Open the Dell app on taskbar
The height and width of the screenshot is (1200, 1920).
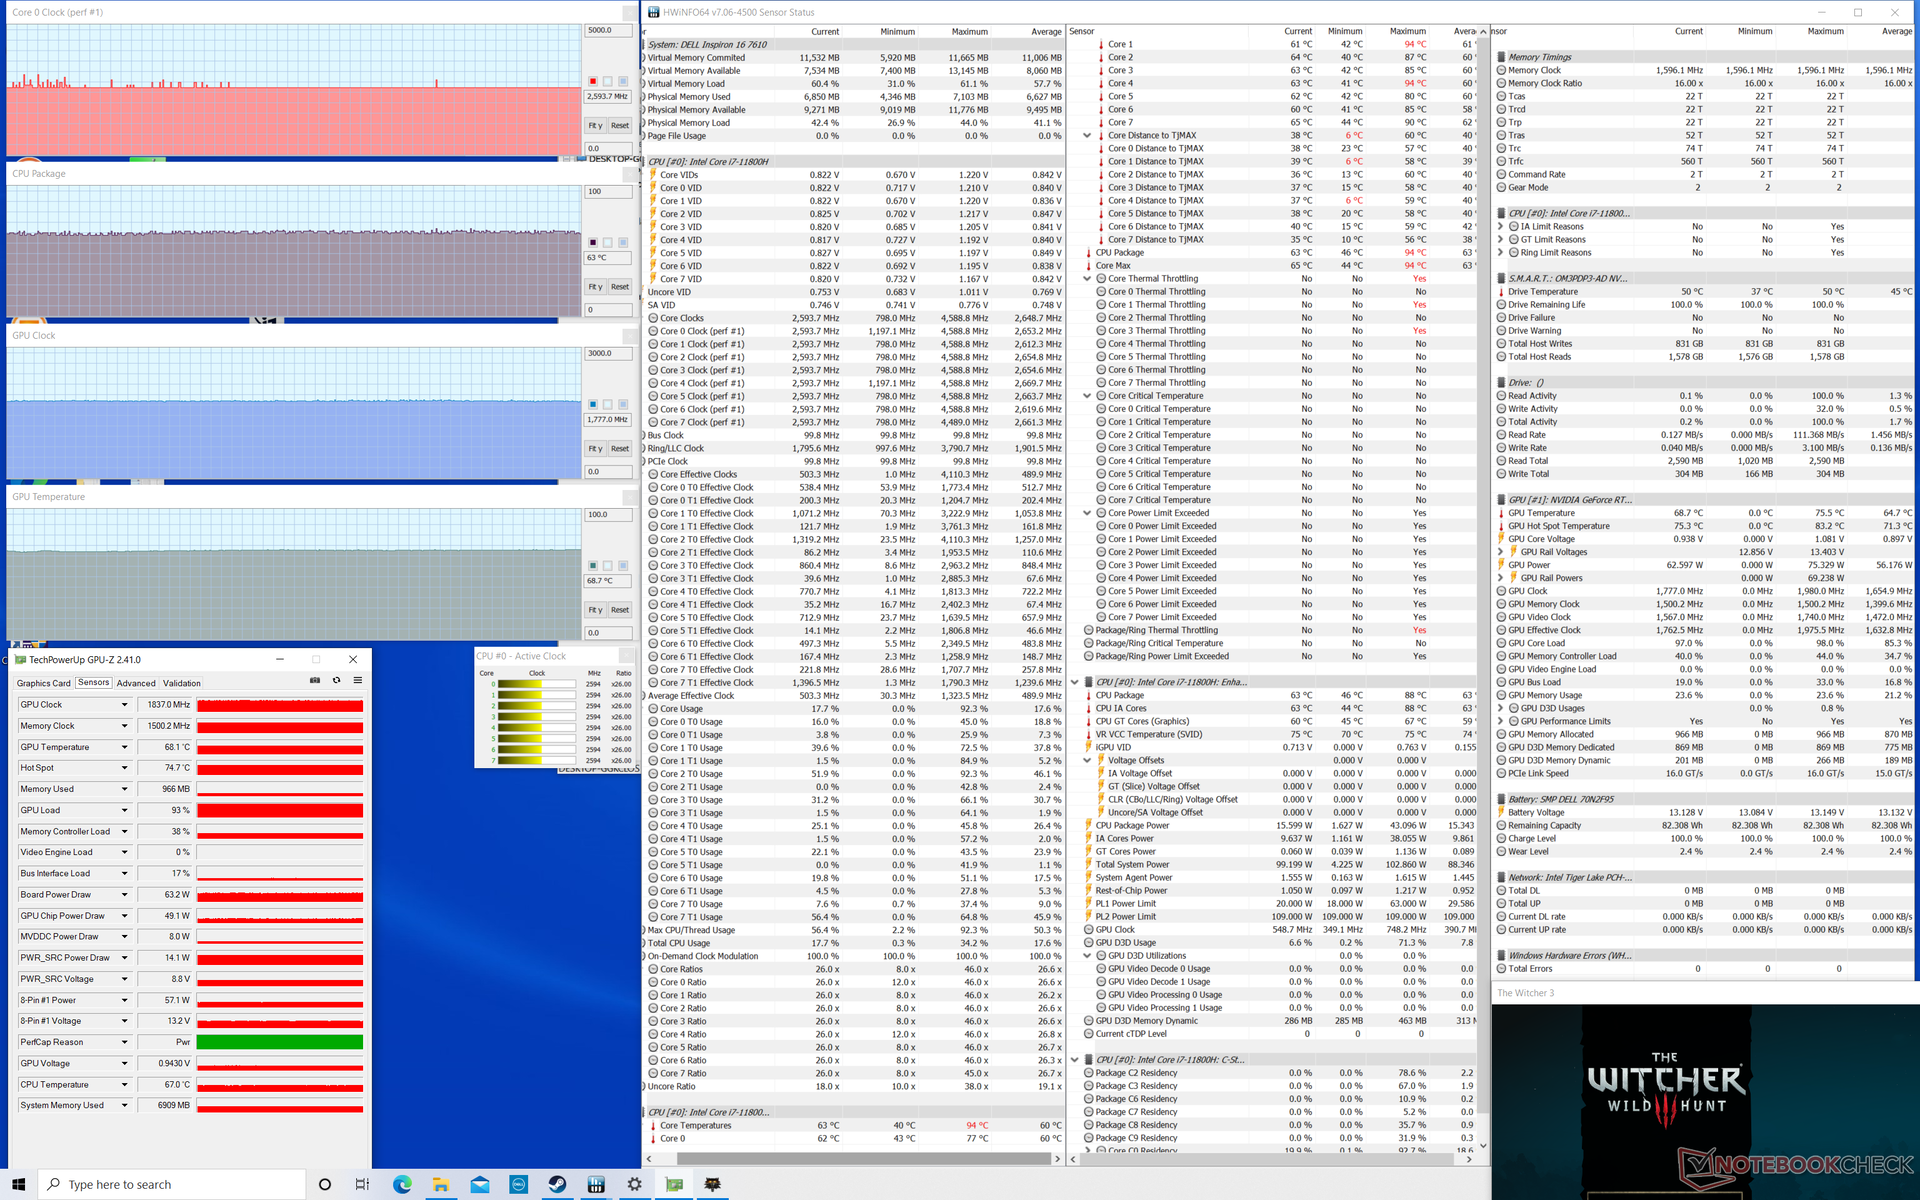(518, 1184)
